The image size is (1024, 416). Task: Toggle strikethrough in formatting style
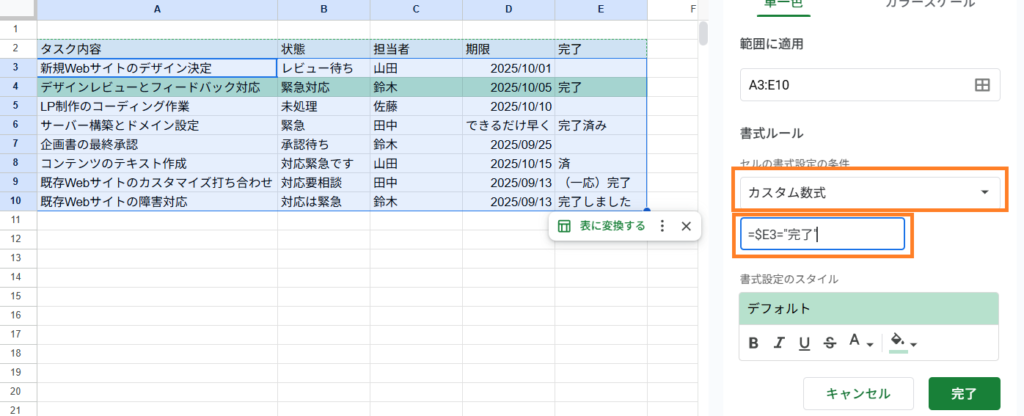click(828, 343)
